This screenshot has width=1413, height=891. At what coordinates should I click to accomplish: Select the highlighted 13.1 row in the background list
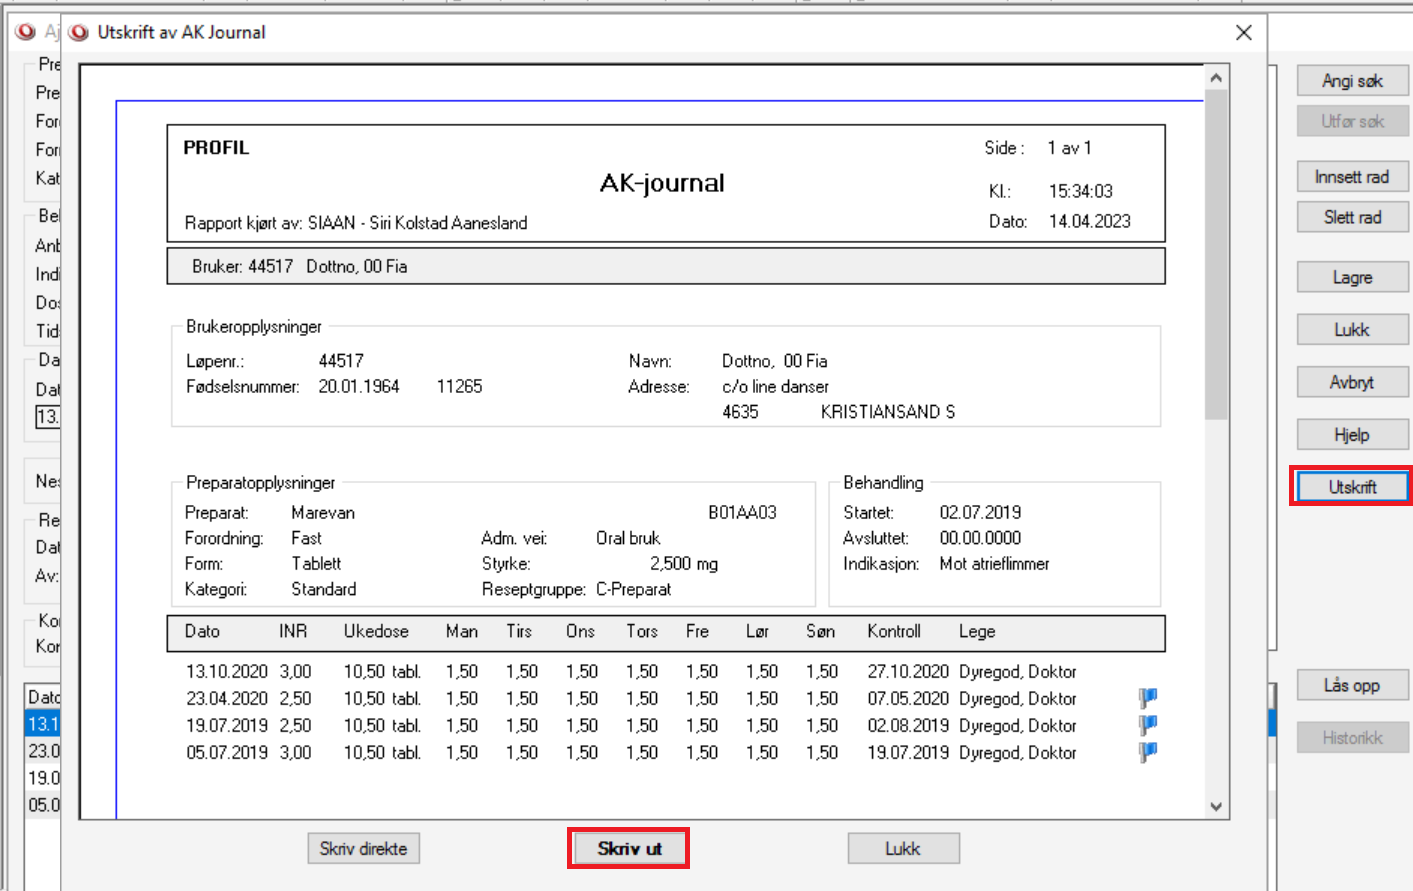click(43, 724)
